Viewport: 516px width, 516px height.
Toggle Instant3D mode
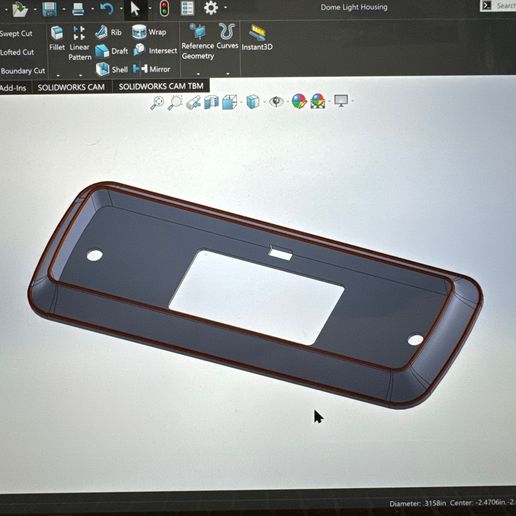[x=257, y=37]
